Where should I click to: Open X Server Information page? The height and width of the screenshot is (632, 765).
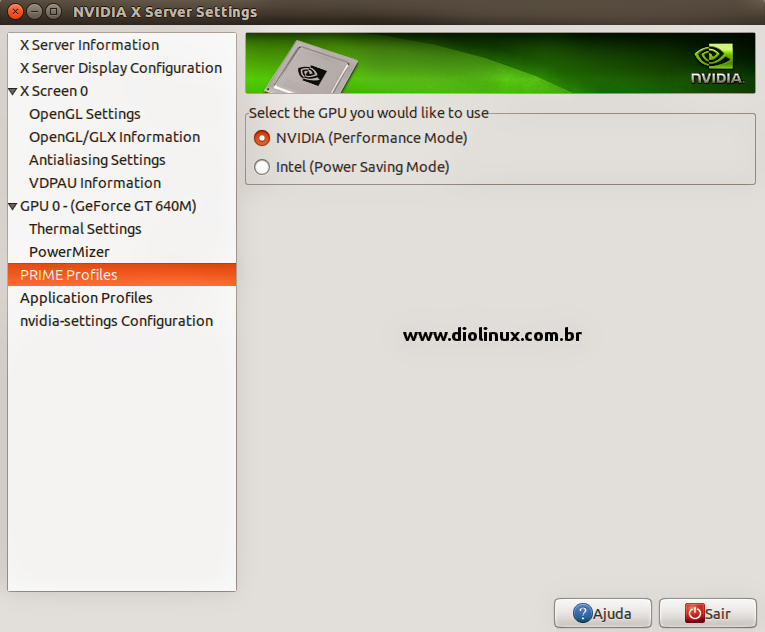point(89,45)
